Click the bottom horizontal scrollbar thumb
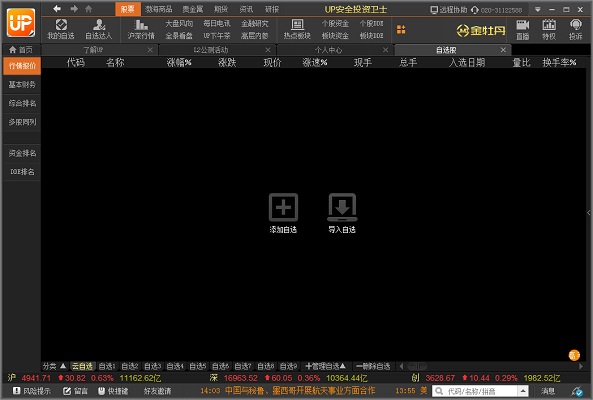The width and height of the screenshot is (593, 400). pos(417,366)
